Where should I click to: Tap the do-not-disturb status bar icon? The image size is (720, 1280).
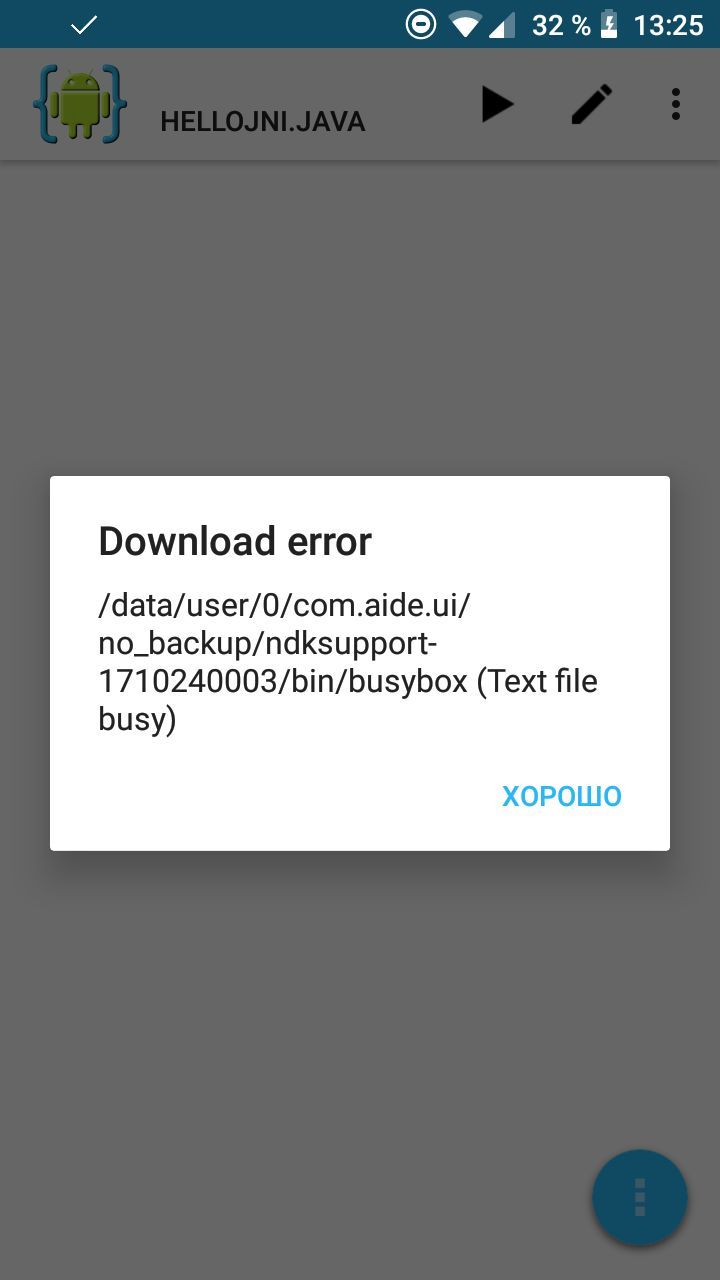click(x=421, y=24)
